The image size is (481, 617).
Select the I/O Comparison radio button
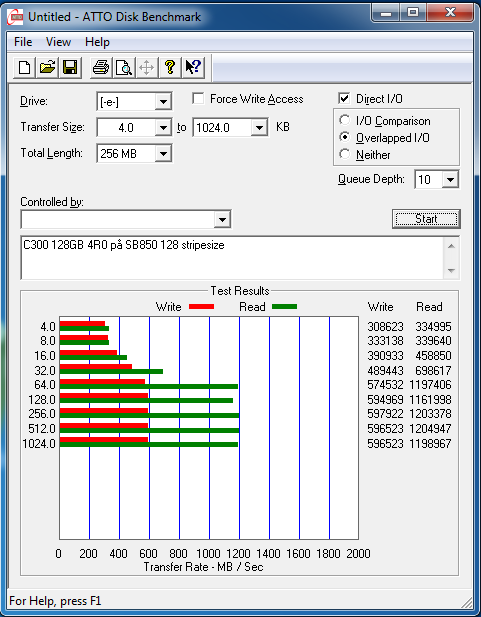pyautogui.click(x=344, y=120)
